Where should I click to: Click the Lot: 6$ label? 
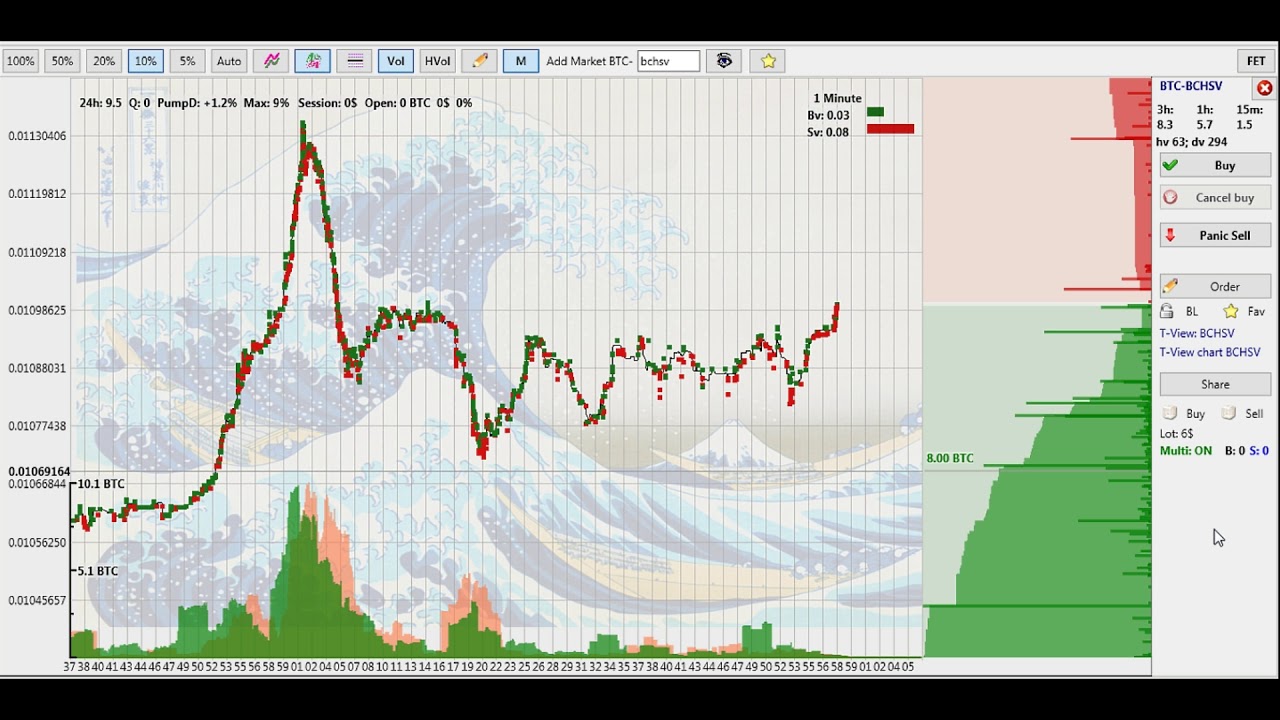(1176, 433)
